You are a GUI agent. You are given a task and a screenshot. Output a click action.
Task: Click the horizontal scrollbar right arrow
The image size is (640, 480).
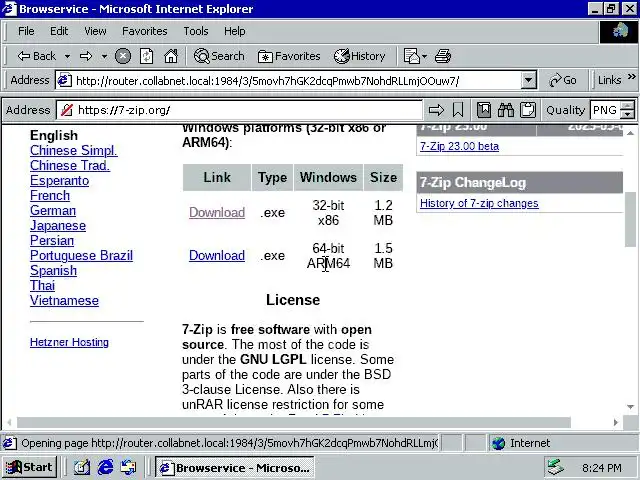616,422
